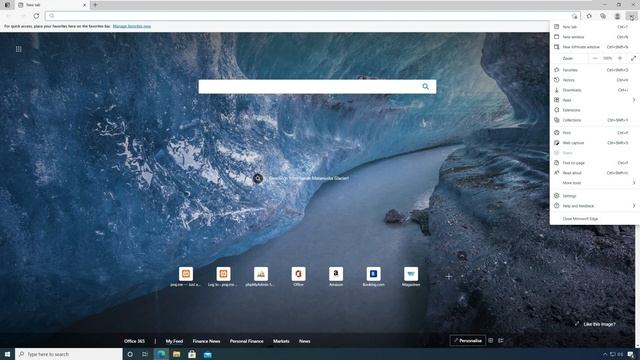The width and height of the screenshot is (640, 360).
Task: Select the News tab
Action: [x=304, y=341]
